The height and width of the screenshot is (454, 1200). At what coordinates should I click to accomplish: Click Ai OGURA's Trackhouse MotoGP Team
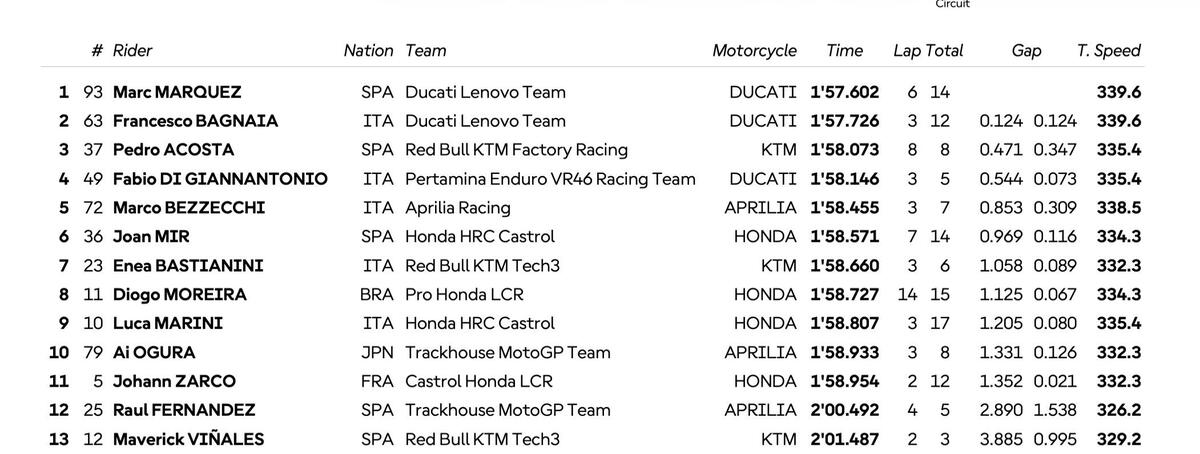pos(507,353)
